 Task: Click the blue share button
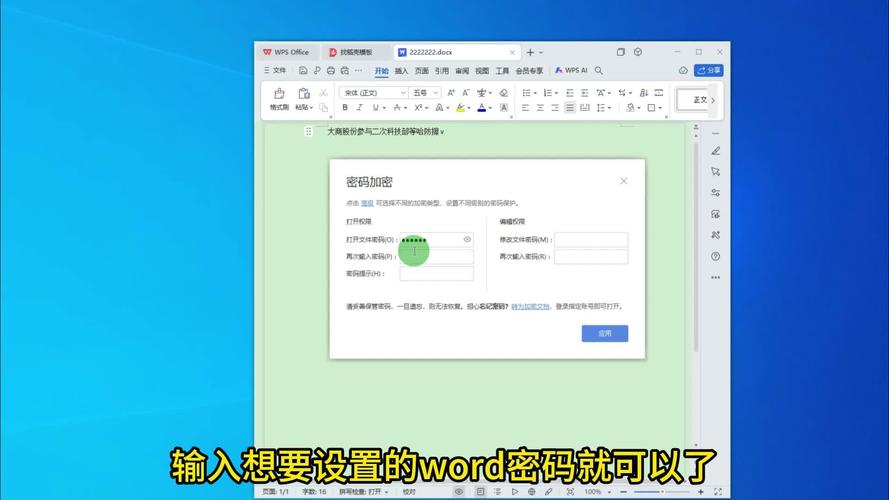click(x=709, y=70)
